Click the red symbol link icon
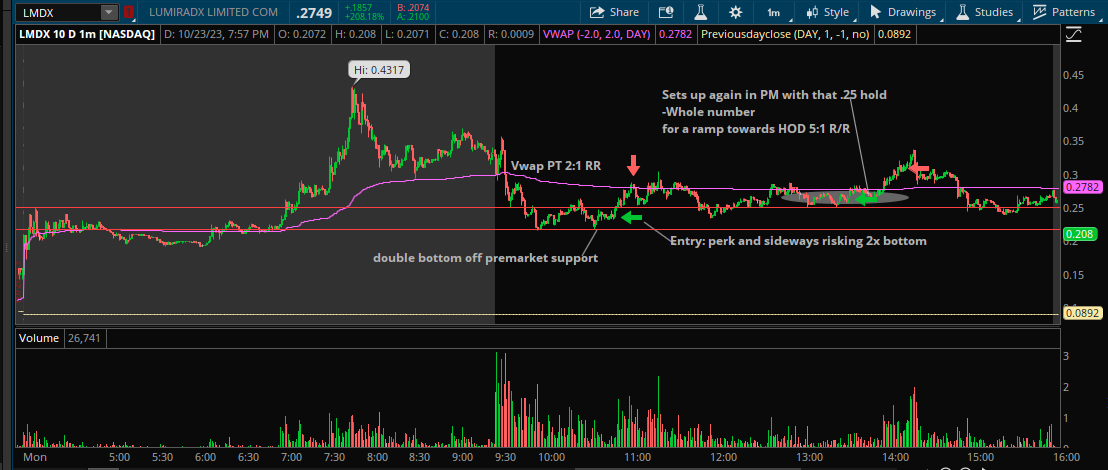1108x470 pixels. pos(128,12)
